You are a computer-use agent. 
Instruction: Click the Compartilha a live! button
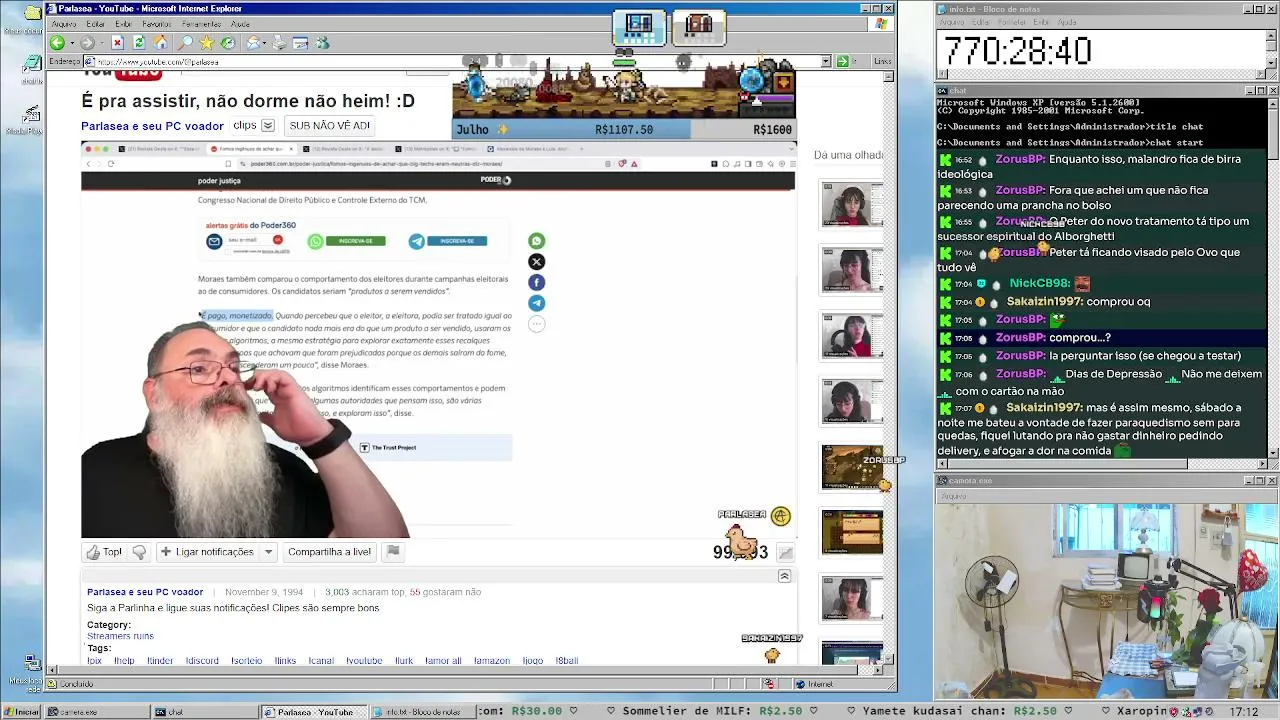(x=329, y=552)
